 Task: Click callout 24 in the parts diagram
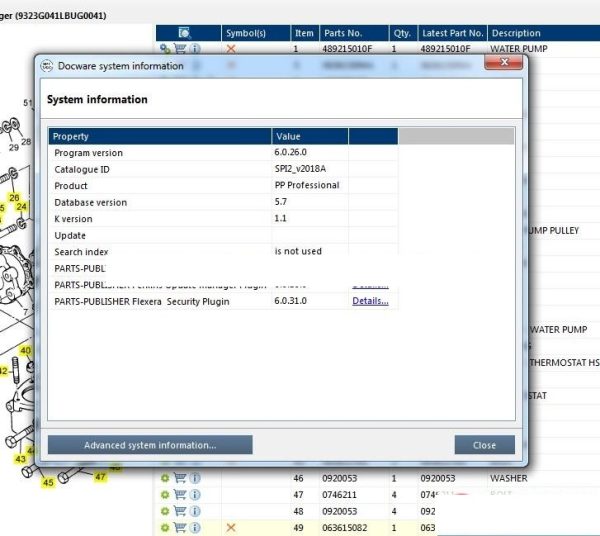pos(21,207)
